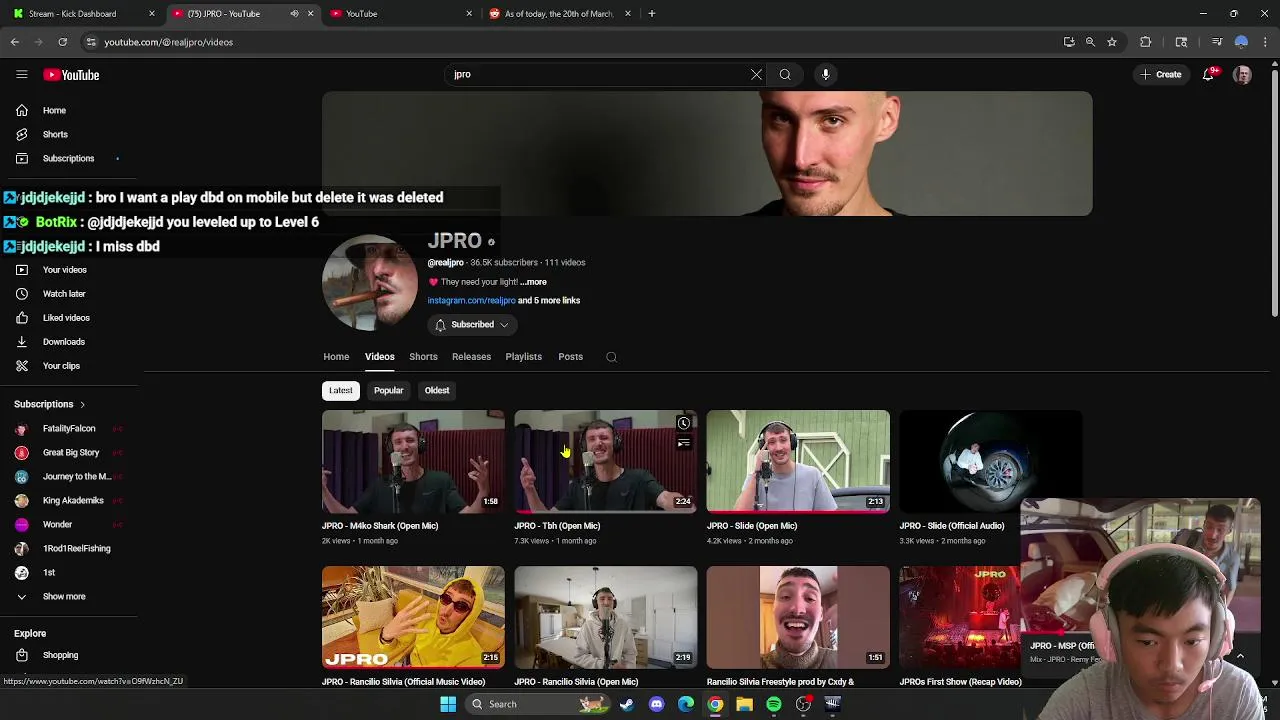
Task: Open the FatalityFalcon subscription channel
Action: click(69, 429)
